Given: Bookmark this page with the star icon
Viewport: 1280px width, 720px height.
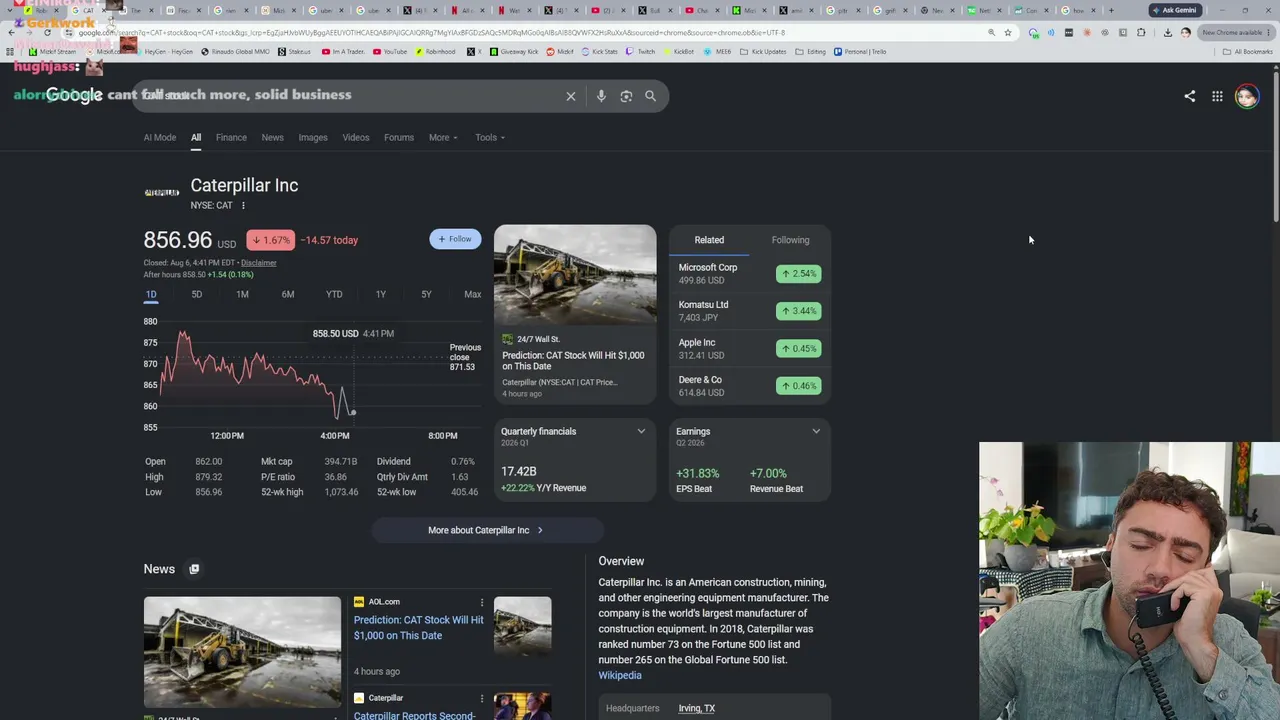Looking at the screenshot, I should [x=1008, y=33].
